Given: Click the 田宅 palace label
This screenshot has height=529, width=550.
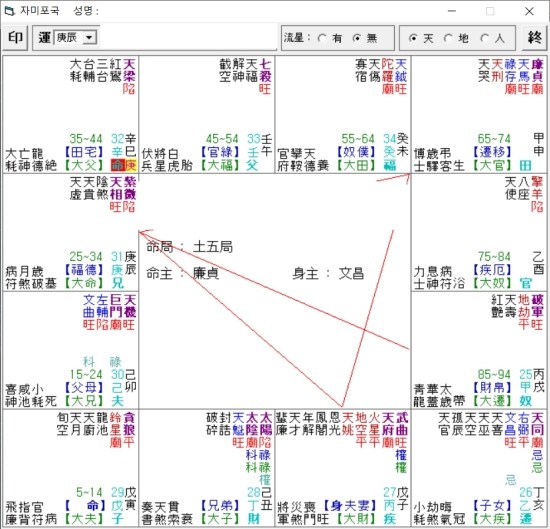Looking at the screenshot, I should [84, 152].
